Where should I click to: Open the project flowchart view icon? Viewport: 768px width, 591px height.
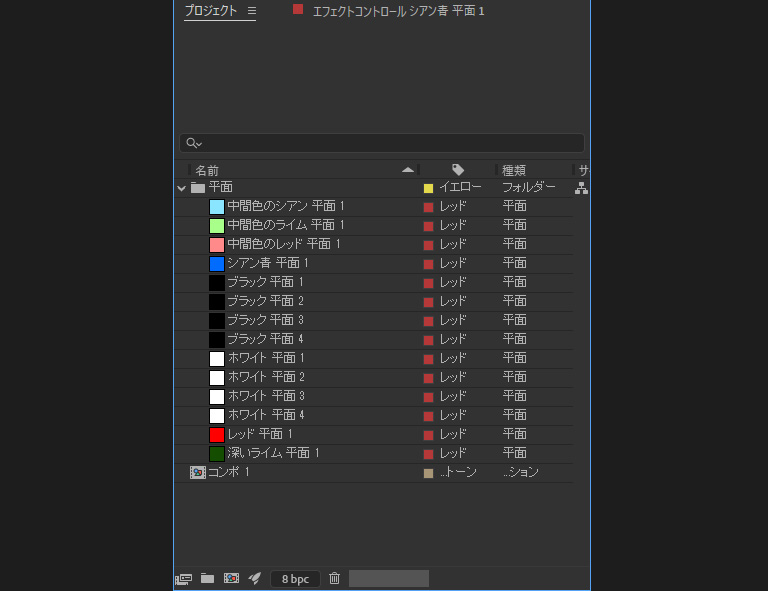(581, 188)
